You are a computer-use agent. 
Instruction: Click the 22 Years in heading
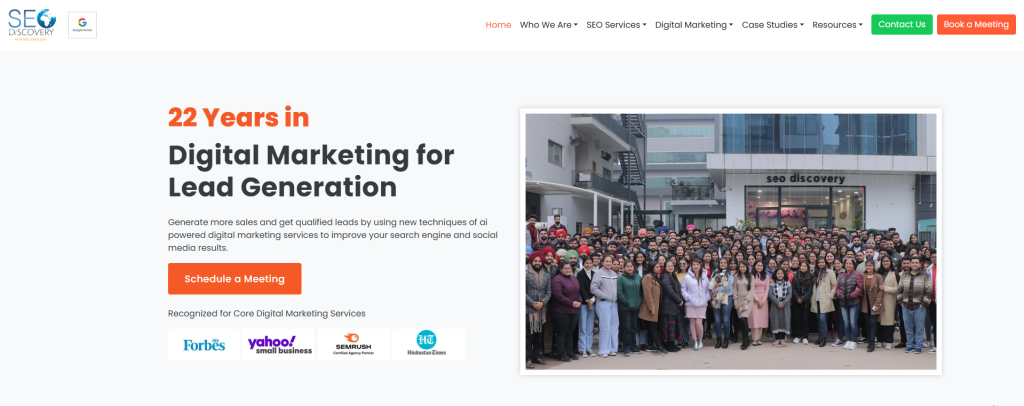(238, 117)
